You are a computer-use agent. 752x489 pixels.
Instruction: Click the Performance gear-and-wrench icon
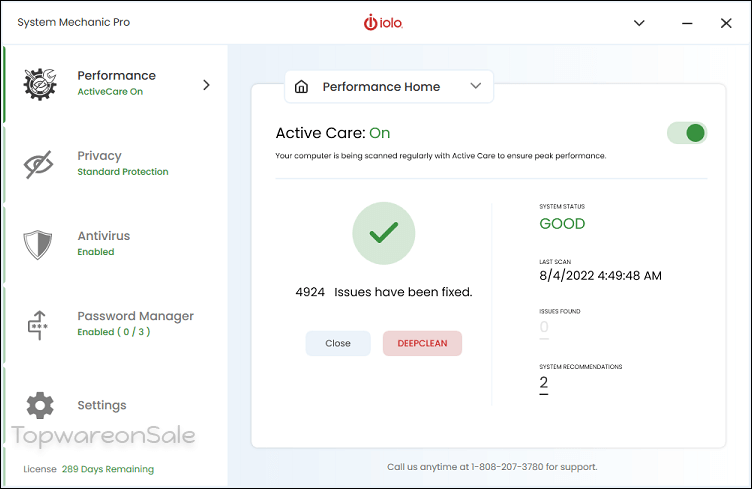point(40,84)
